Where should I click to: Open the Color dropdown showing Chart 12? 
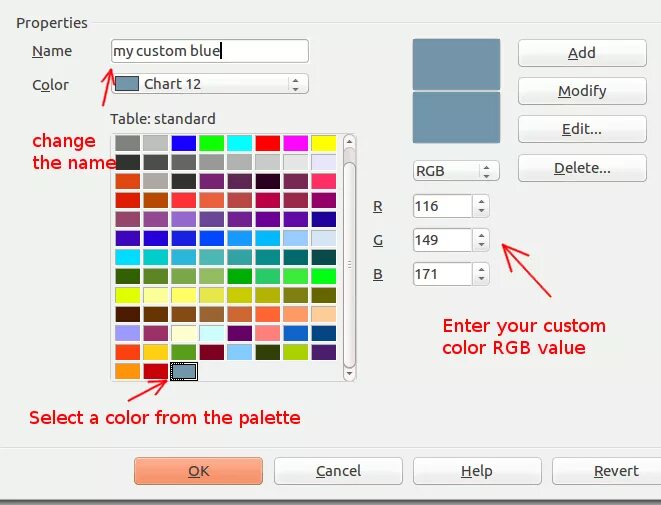click(210, 84)
